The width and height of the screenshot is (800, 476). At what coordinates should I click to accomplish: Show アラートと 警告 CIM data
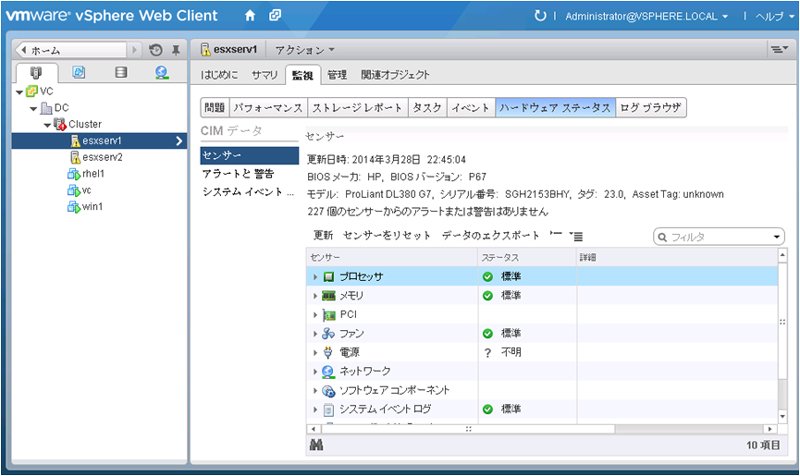pyautogui.click(x=238, y=174)
